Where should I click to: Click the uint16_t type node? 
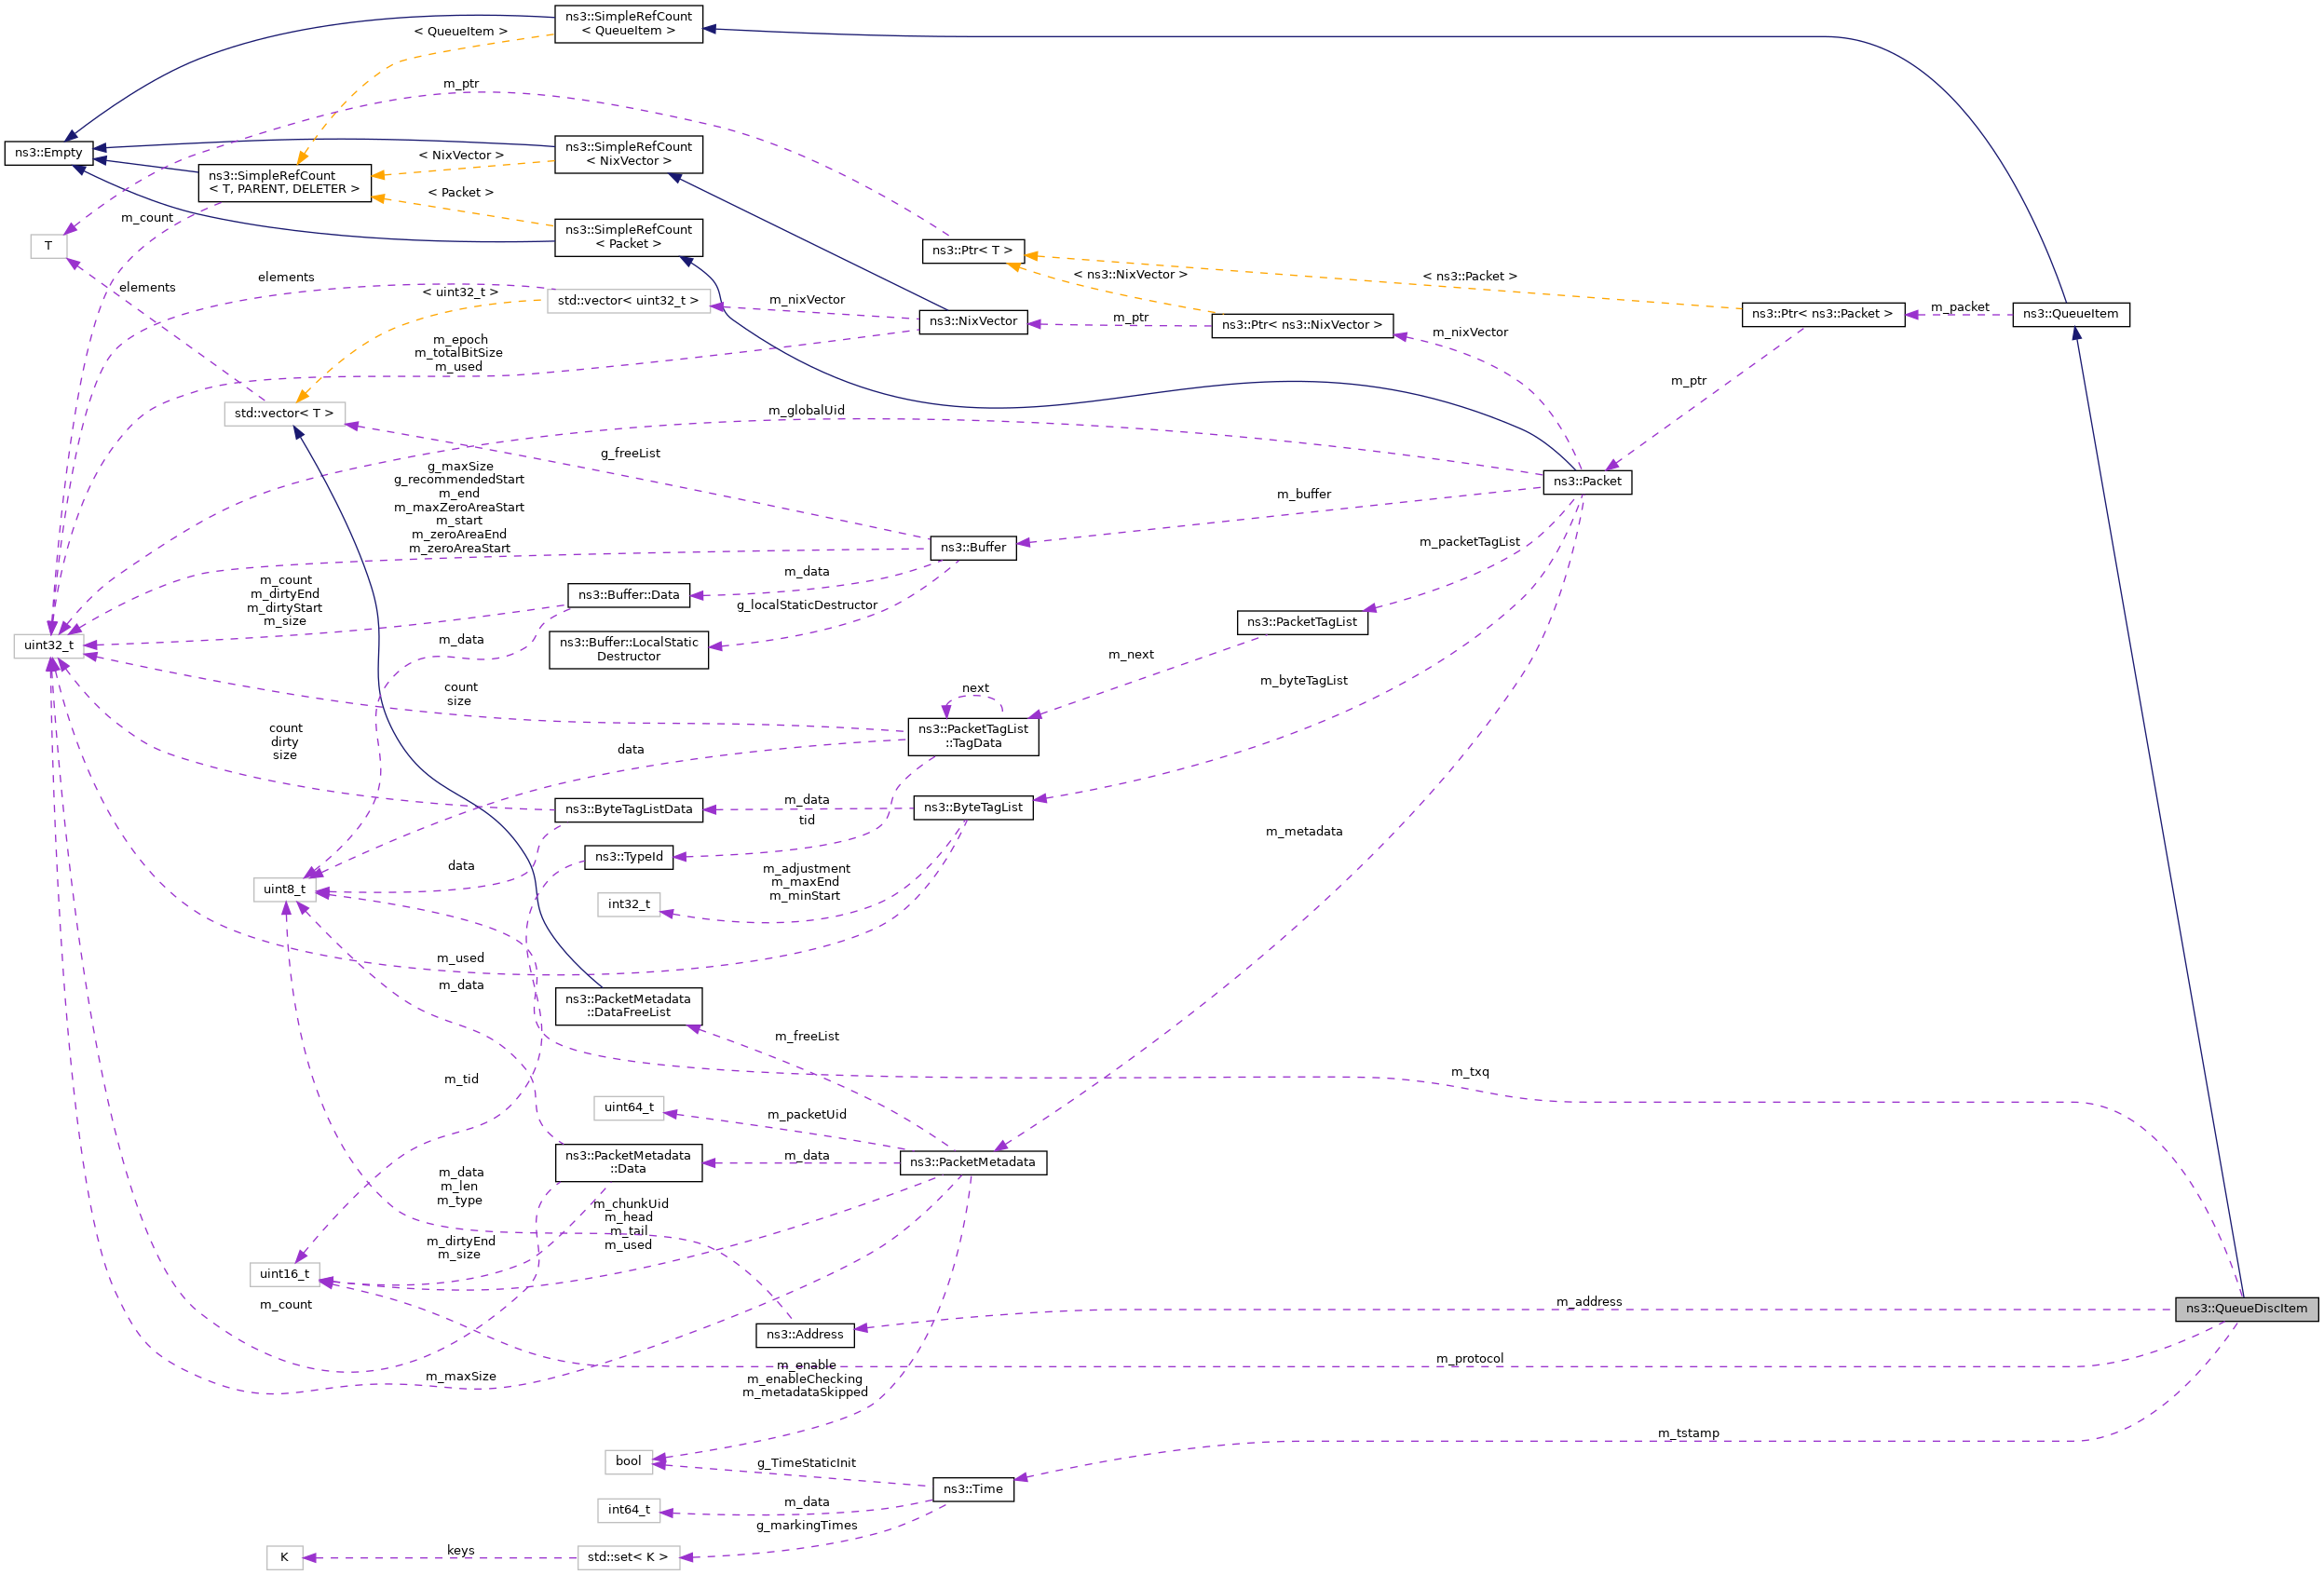(x=285, y=1275)
